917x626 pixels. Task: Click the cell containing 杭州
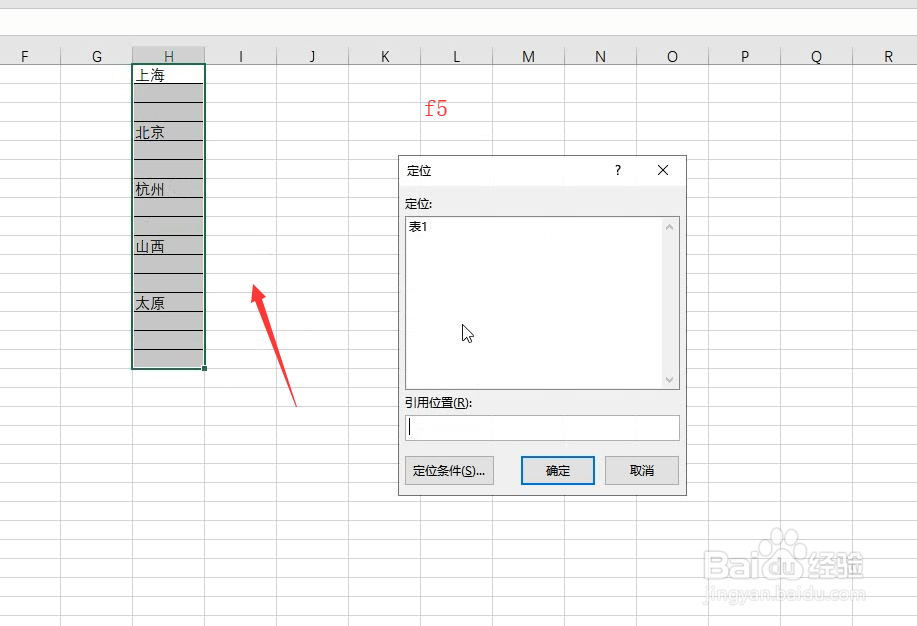pos(168,188)
